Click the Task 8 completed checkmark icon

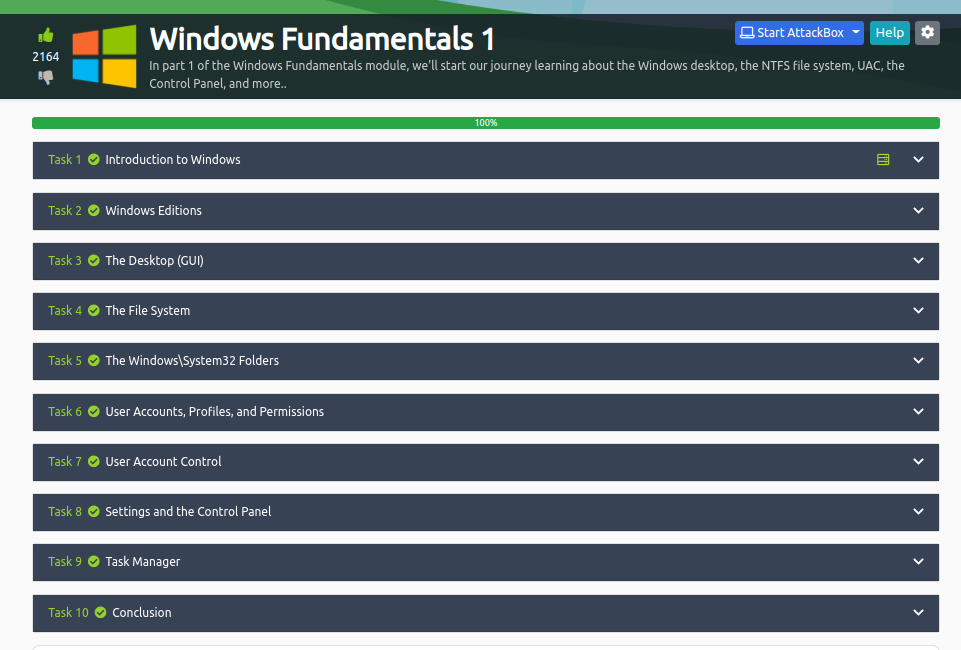pyautogui.click(x=94, y=512)
